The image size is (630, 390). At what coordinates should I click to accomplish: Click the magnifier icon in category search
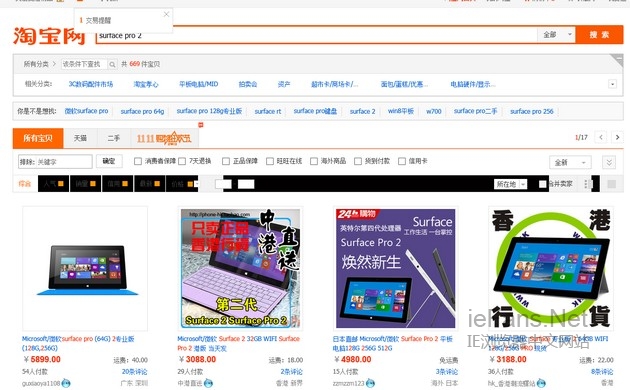click(112, 64)
